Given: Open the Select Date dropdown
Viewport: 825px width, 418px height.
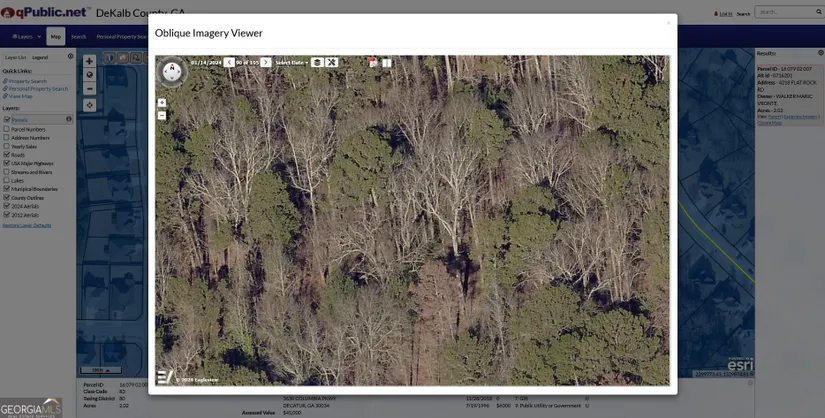Looking at the screenshot, I should pyautogui.click(x=291, y=62).
